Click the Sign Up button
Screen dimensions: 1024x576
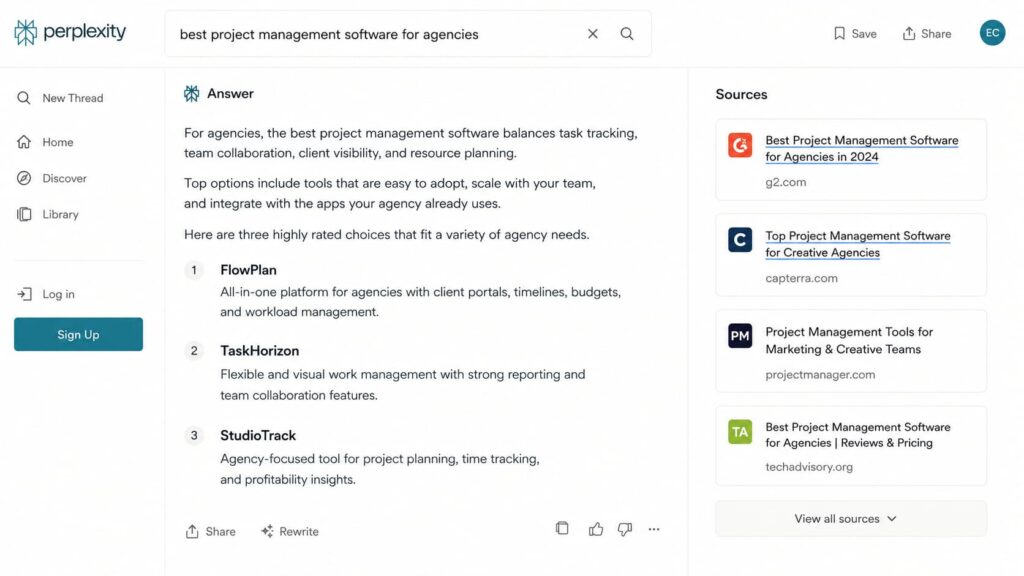click(78, 334)
